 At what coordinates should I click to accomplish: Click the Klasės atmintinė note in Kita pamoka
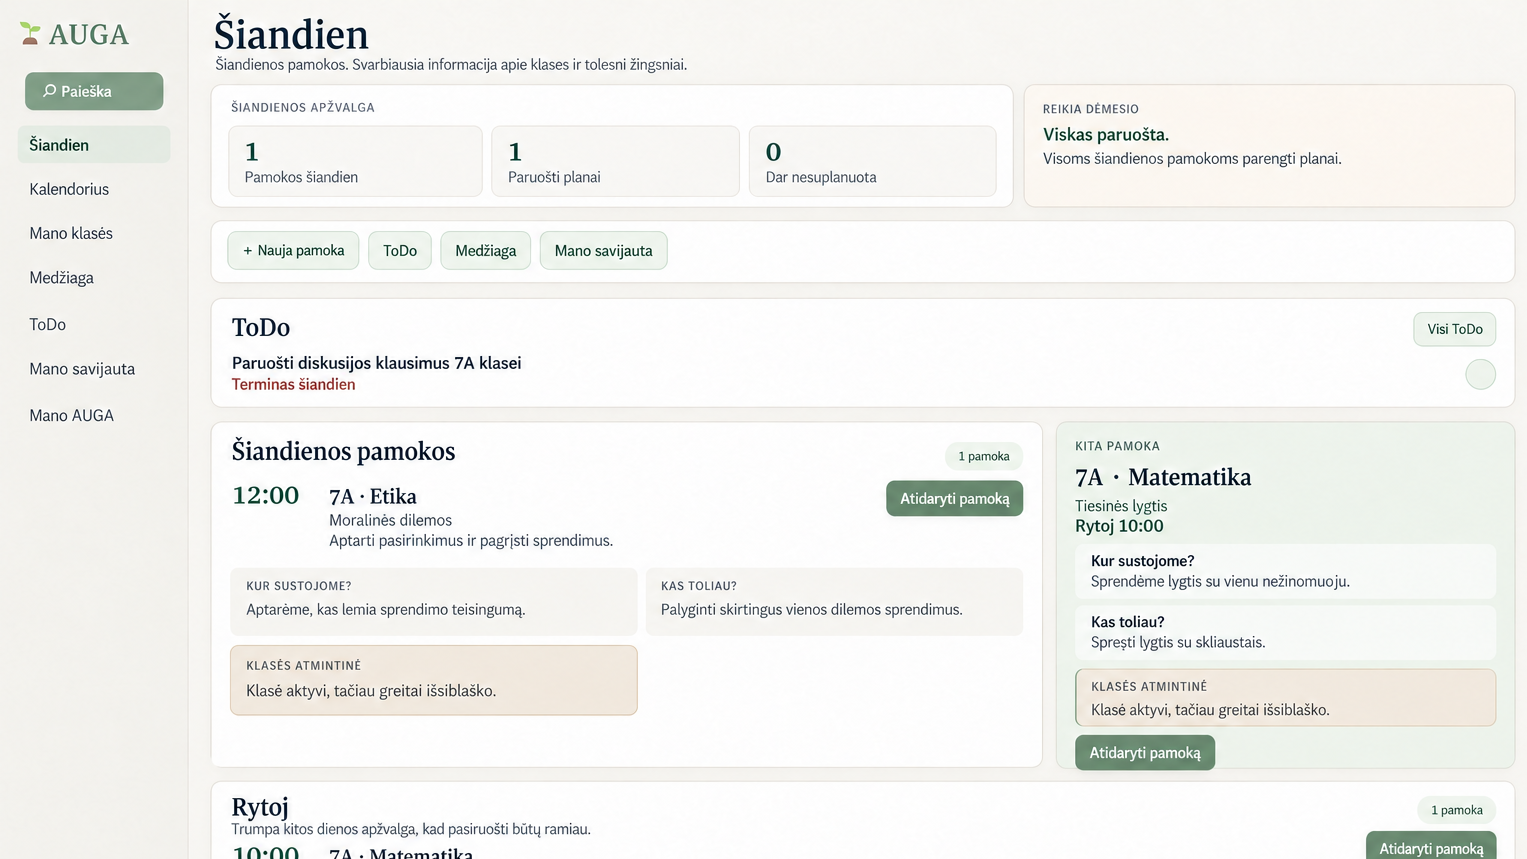[x=1285, y=698]
